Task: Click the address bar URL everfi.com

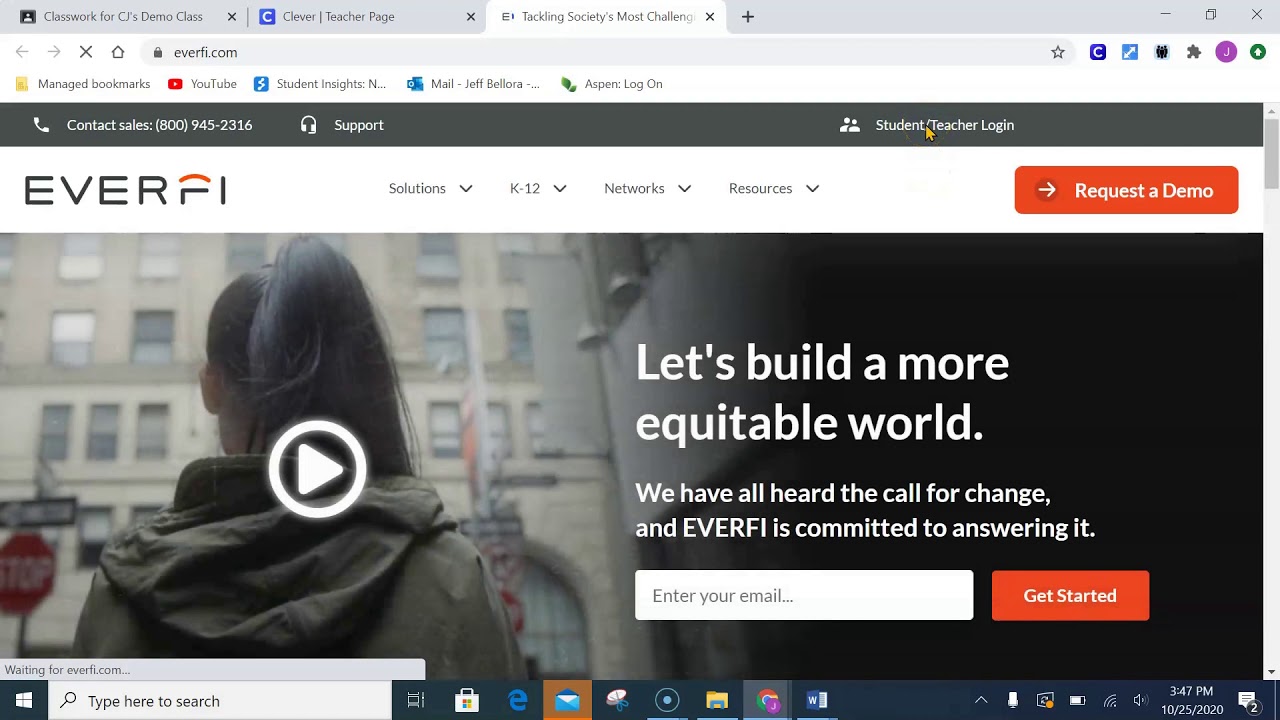Action: 205,52
